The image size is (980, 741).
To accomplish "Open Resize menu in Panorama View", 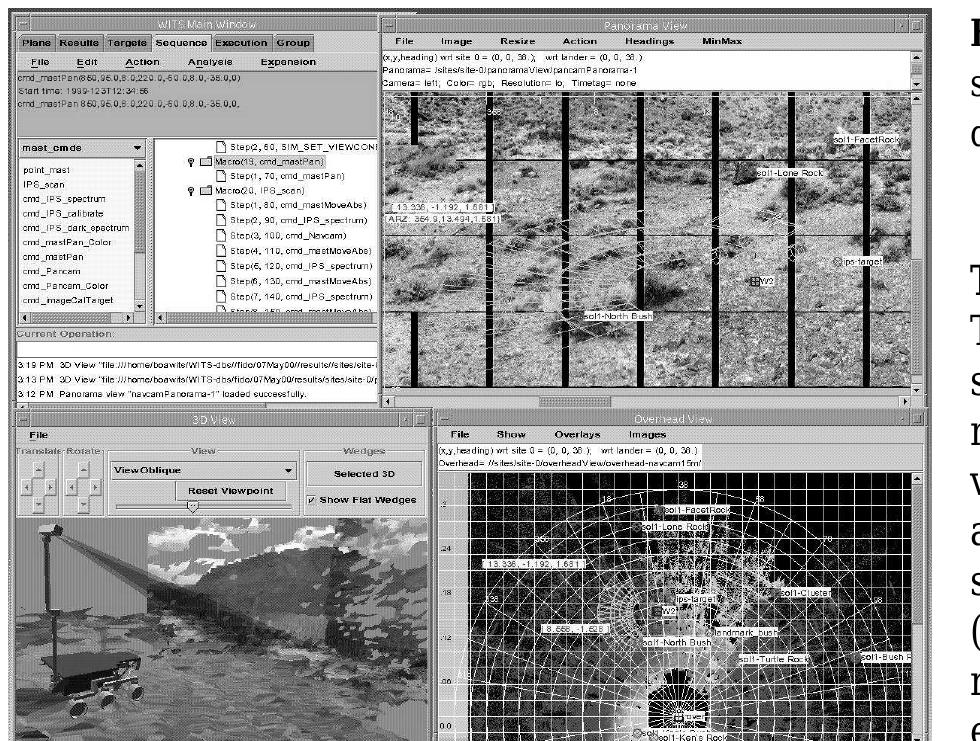I will [x=518, y=41].
